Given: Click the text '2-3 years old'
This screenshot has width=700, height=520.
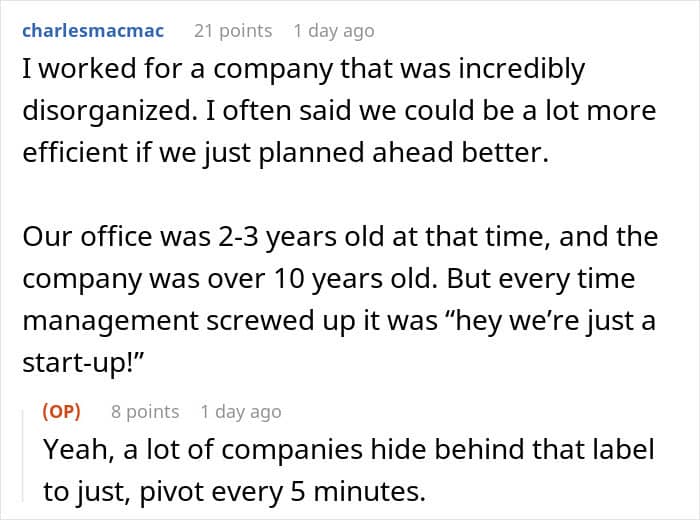Looking at the screenshot, I should pyautogui.click(x=301, y=237).
